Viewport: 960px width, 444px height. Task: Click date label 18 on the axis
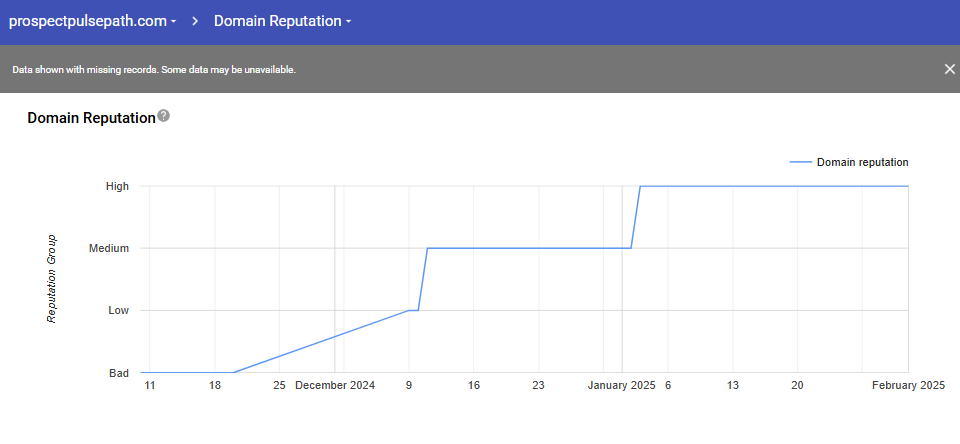(x=215, y=385)
